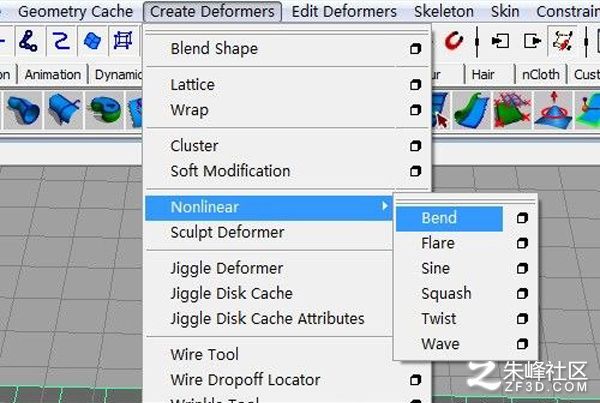This screenshot has width=600, height=403.
Task: Choose Squash from Nonlinear submenu
Action: click(446, 294)
